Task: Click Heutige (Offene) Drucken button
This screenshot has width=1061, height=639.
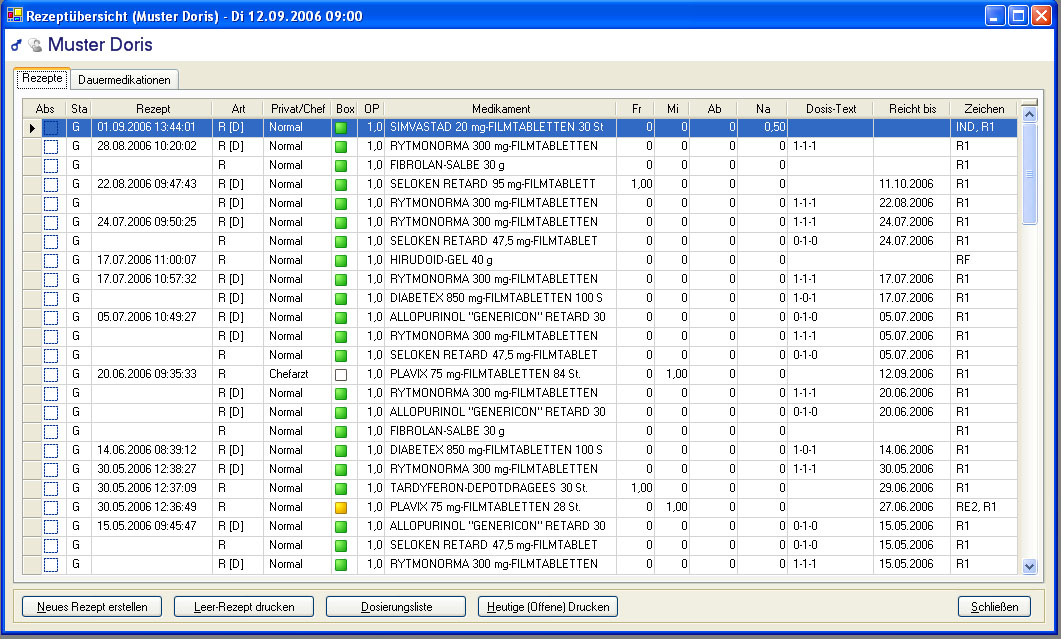Action: click(x=548, y=607)
